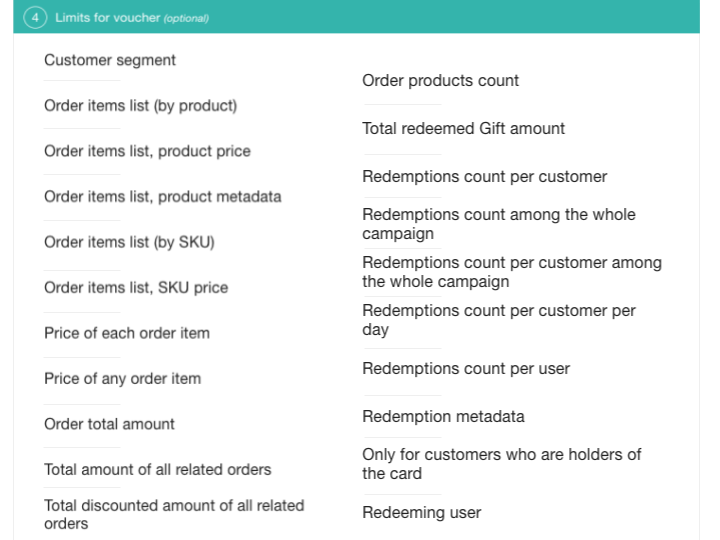
Task: Expand the Limits for voucher section header
Action: 132,18
